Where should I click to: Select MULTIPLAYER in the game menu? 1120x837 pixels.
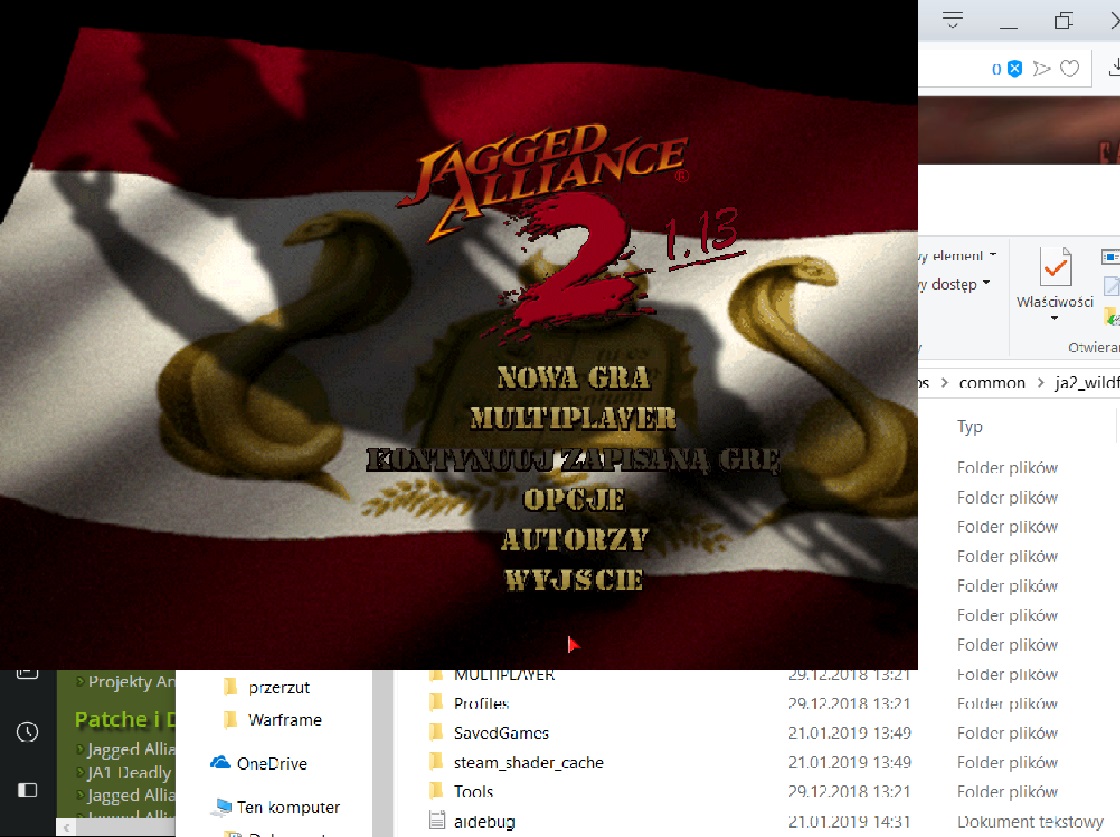tap(573, 418)
